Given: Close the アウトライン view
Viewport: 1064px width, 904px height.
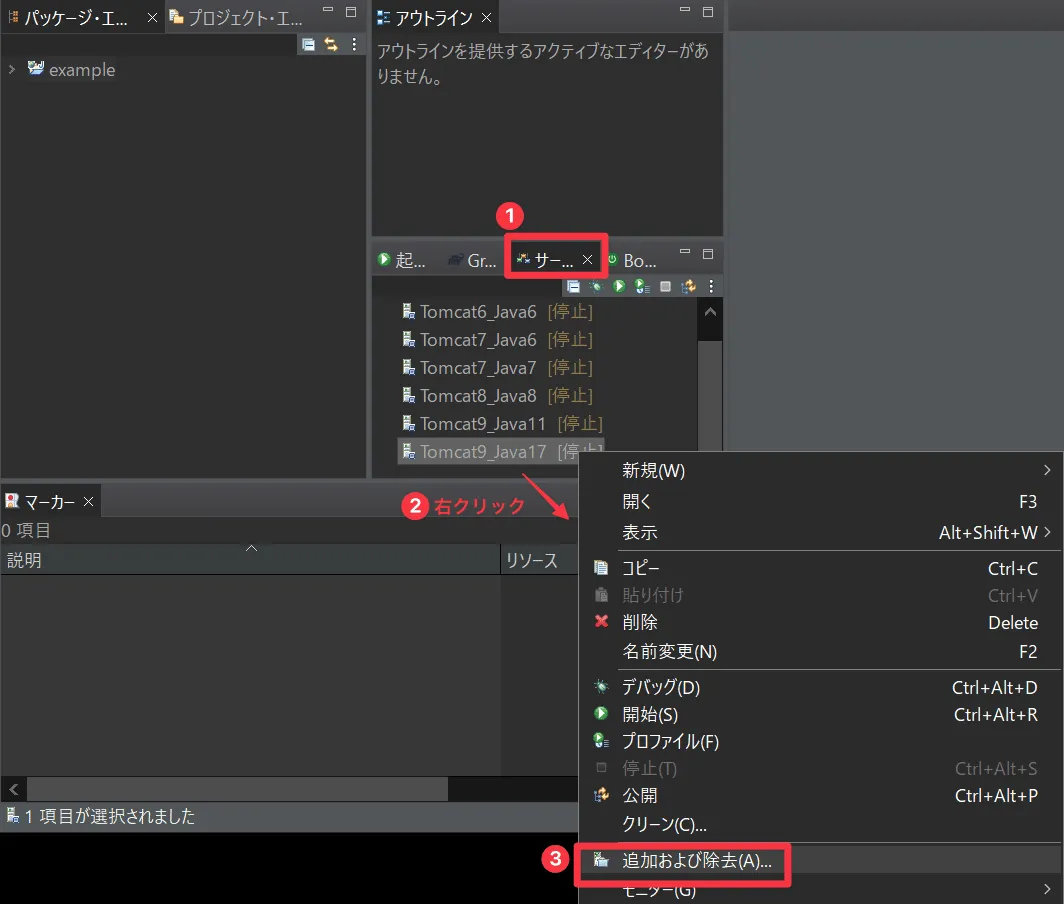Looking at the screenshot, I should tap(487, 18).
